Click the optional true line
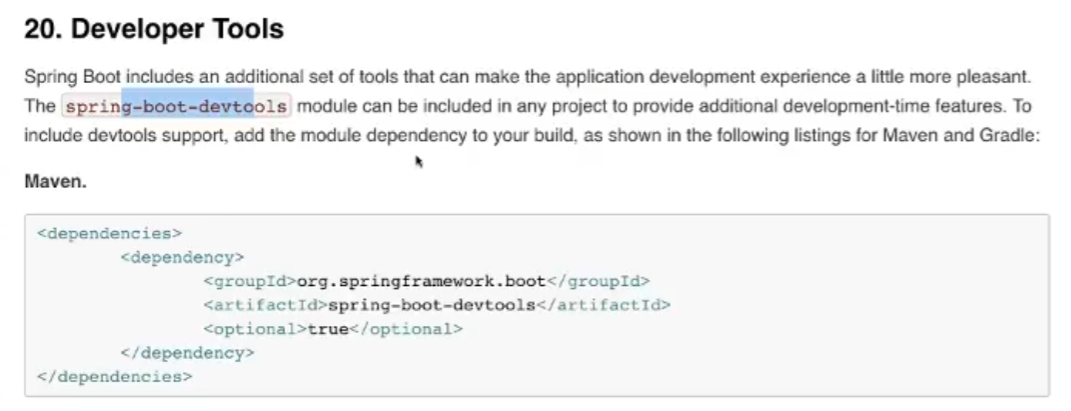The width and height of the screenshot is (1071, 411). pos(333,329)
